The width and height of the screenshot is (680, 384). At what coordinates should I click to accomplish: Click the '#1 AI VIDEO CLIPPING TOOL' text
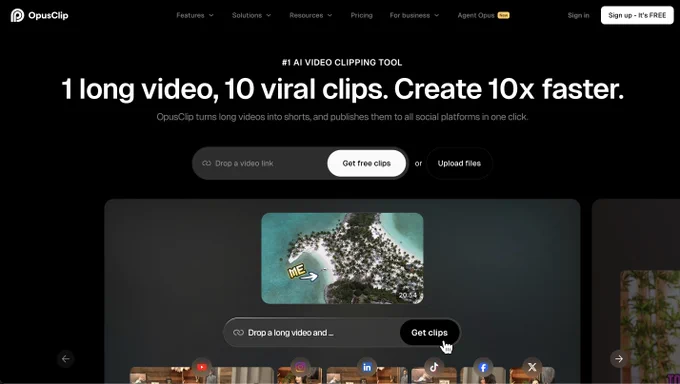[342, 62]
